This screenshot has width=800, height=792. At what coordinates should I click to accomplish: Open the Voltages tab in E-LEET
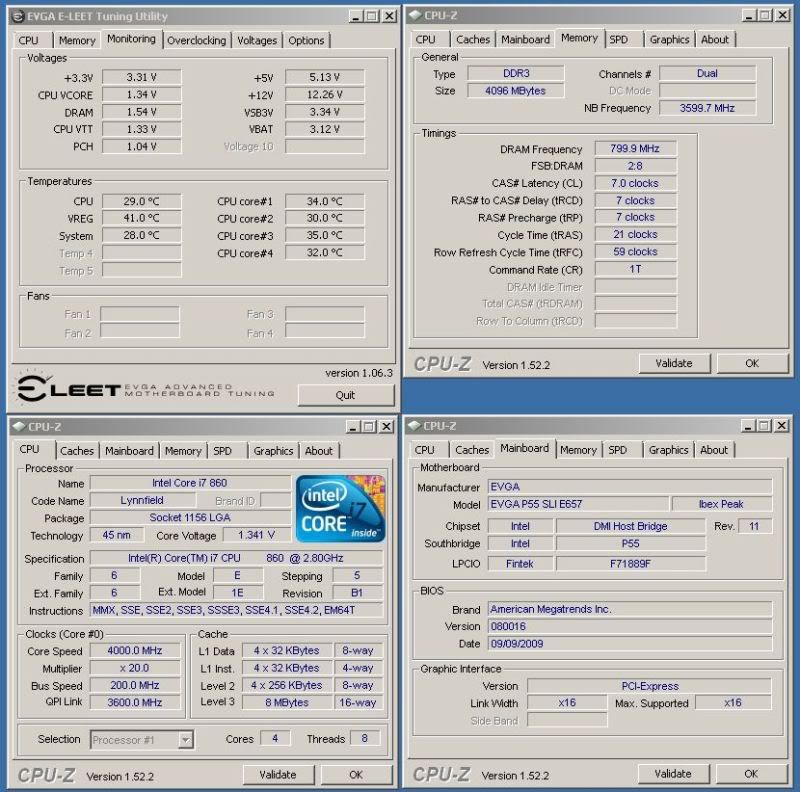pos(257,40)
